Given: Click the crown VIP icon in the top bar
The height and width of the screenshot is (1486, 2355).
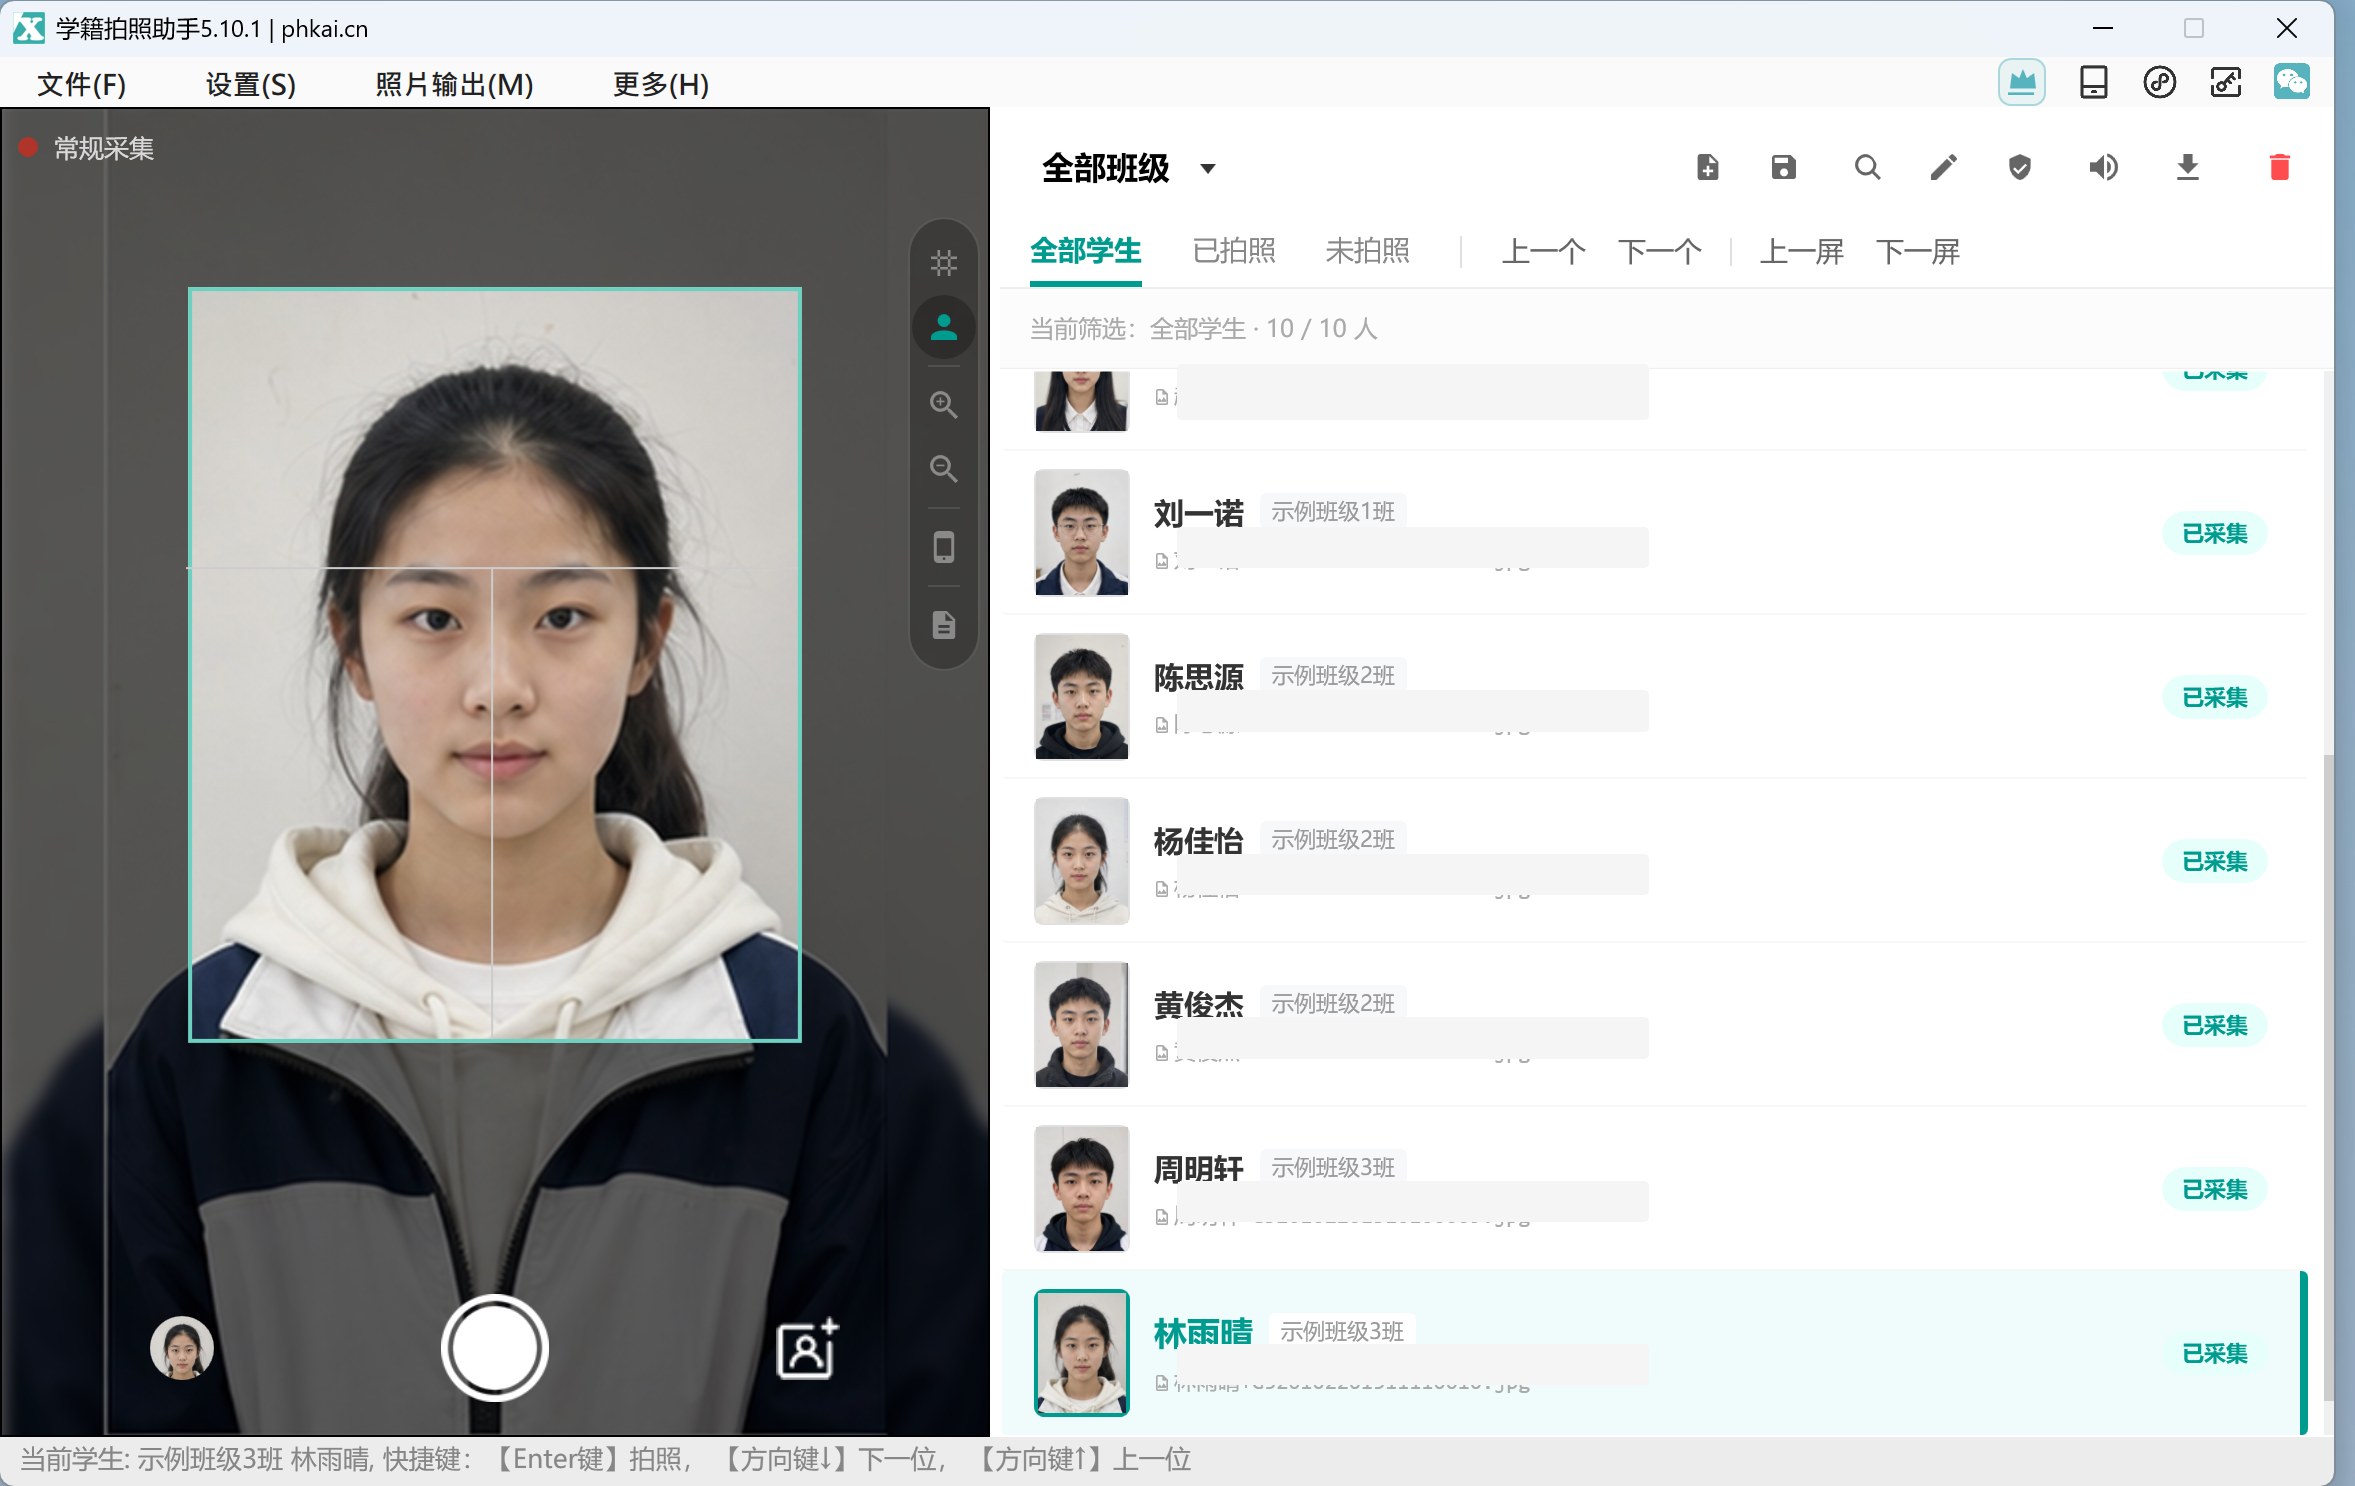Looking at the screenshot, I should [2021, 83].
